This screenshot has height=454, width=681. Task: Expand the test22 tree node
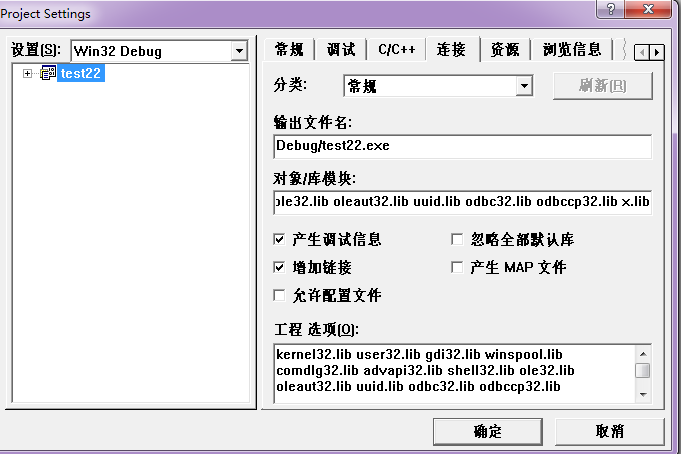[27, 73]
